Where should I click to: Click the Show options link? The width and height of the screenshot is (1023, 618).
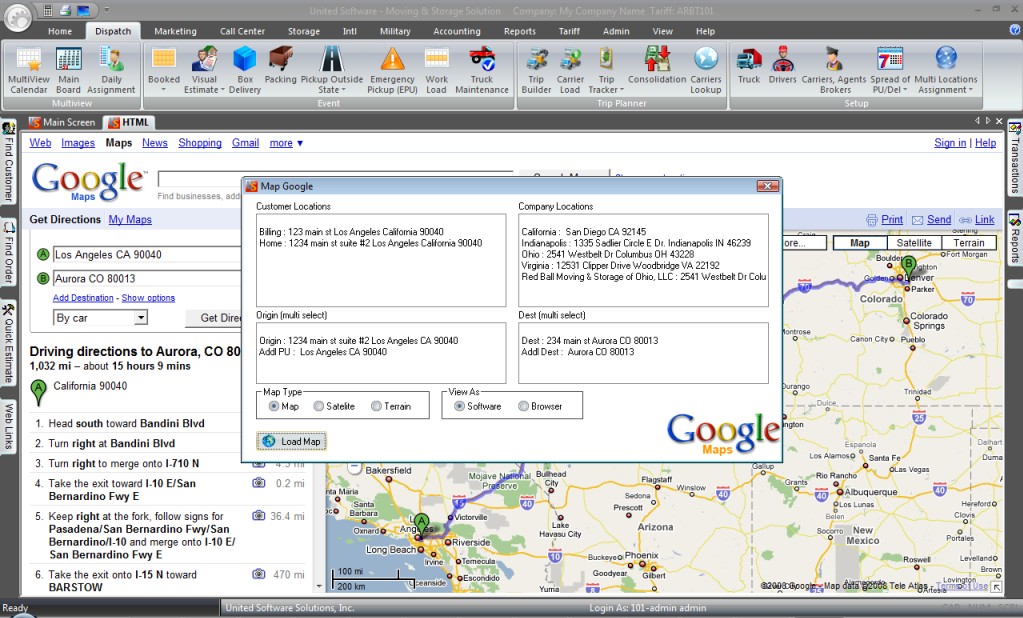pyautogui.click(x=148, y=298)
